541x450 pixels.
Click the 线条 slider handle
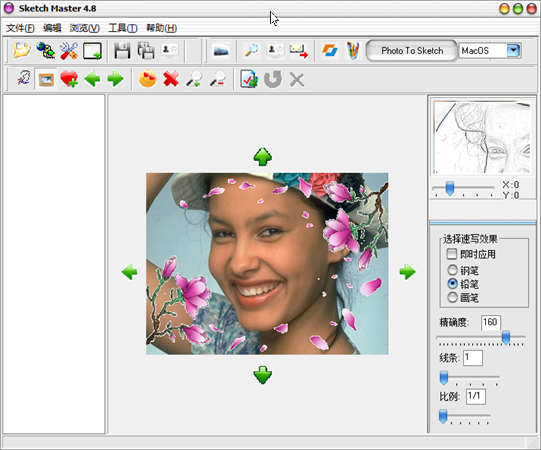[x=444, y=378]
